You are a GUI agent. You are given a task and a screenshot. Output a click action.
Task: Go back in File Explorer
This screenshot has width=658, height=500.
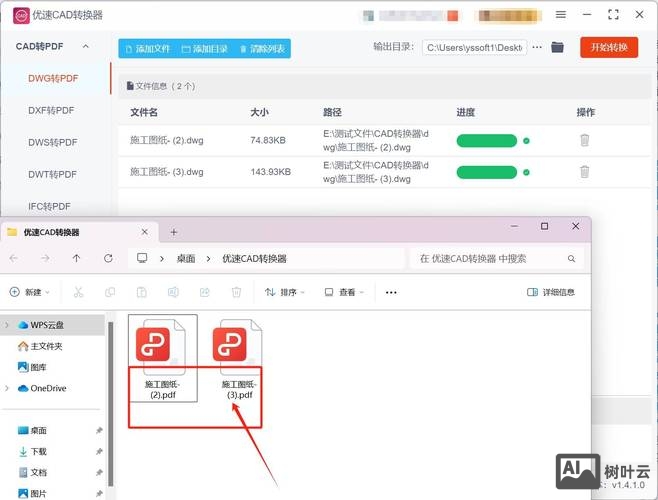13,258
